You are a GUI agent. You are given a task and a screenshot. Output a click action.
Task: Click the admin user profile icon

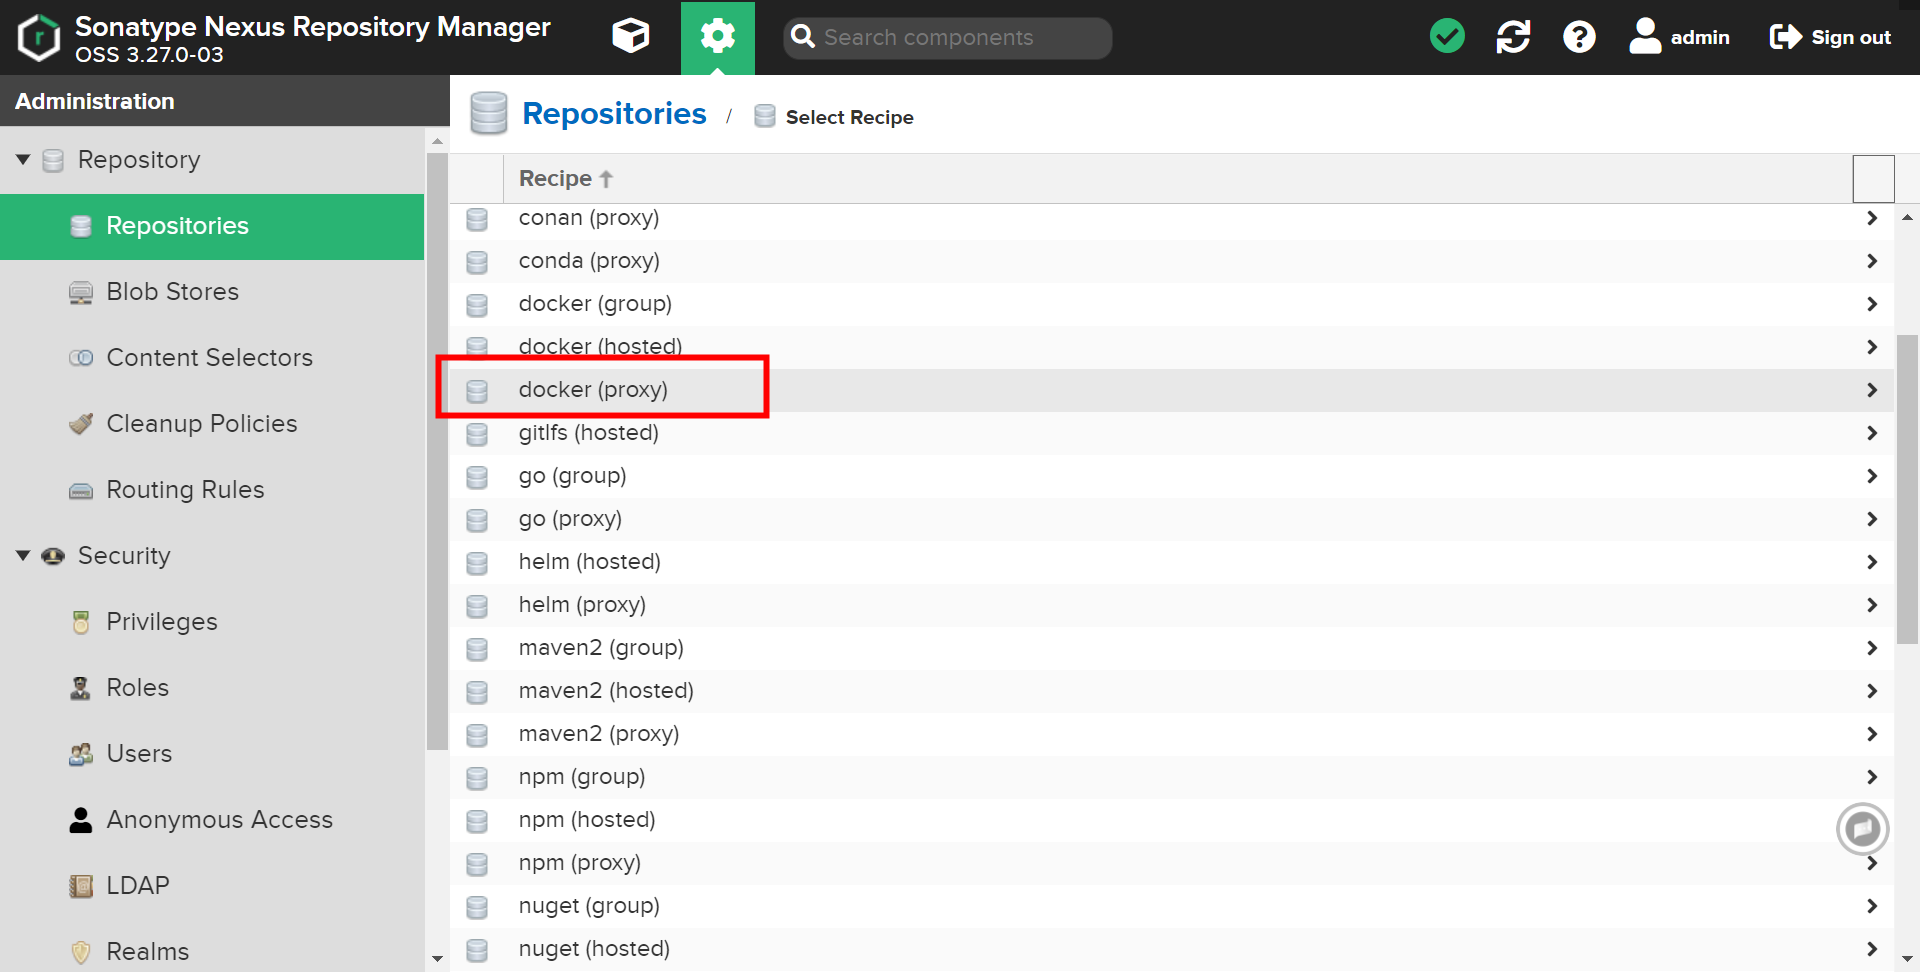coord(1644,36)
